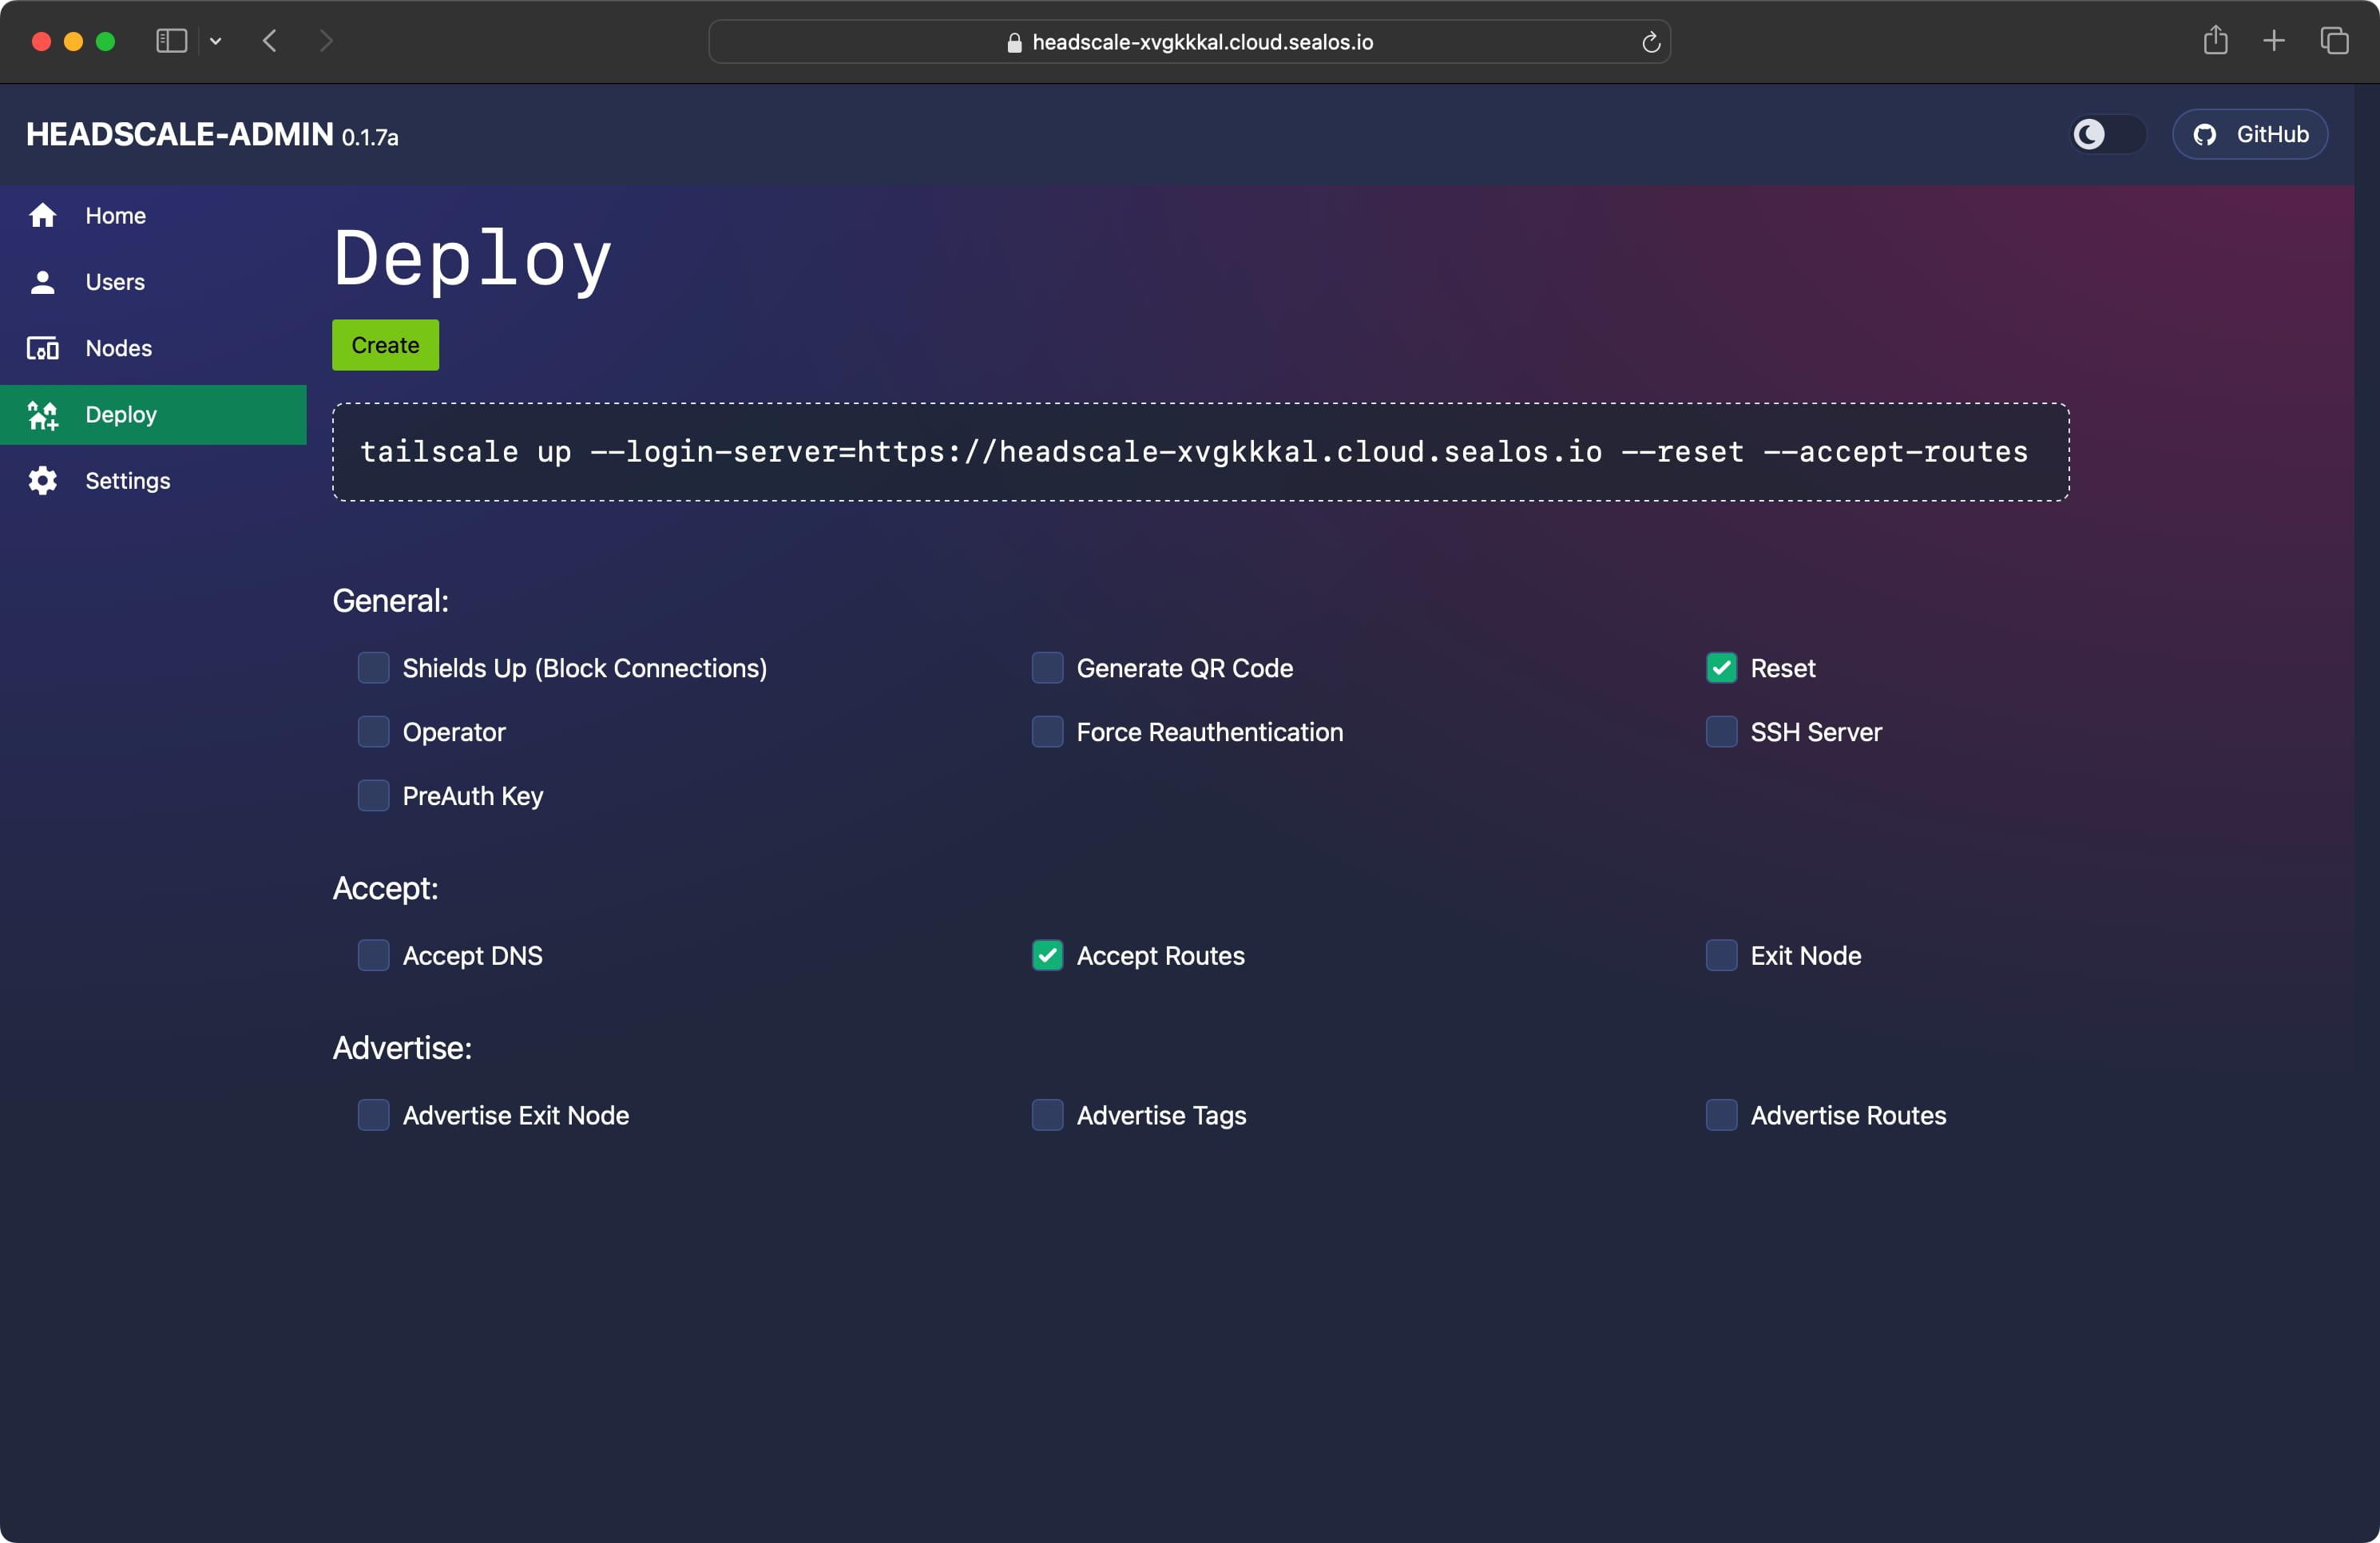The width and height of the screenshot is (2380, 1543).
Task: Uncheck the Reset checkbox
Action: click(1721, 668)
